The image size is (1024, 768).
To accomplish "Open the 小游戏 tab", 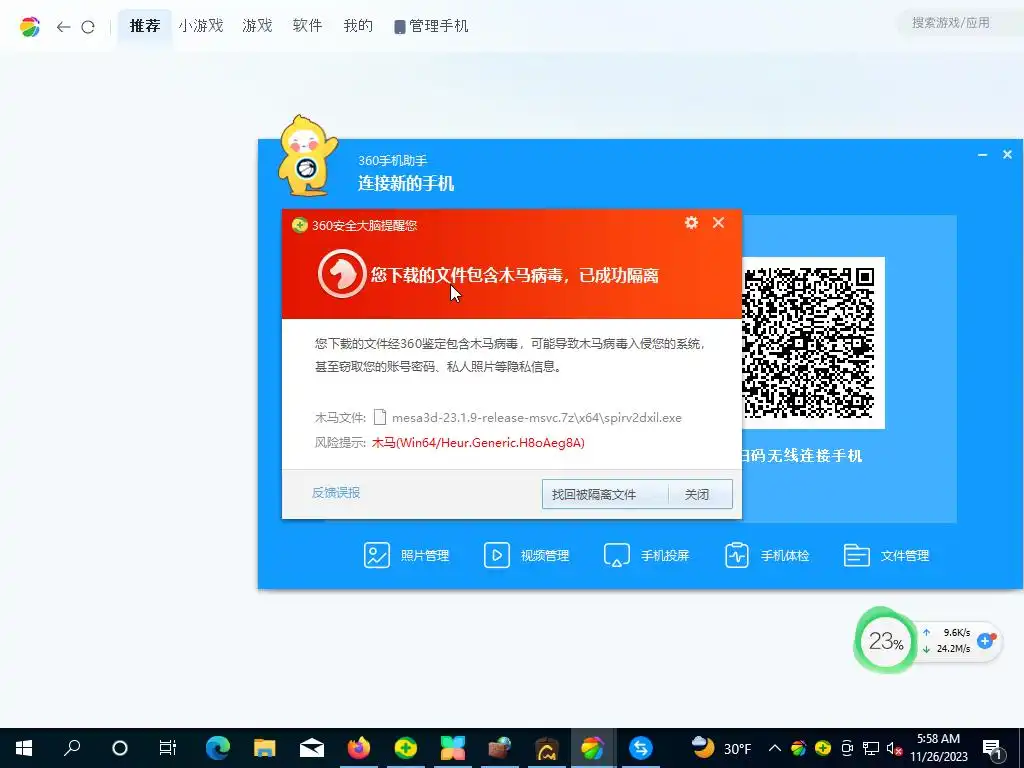I will tap(201, 26).
